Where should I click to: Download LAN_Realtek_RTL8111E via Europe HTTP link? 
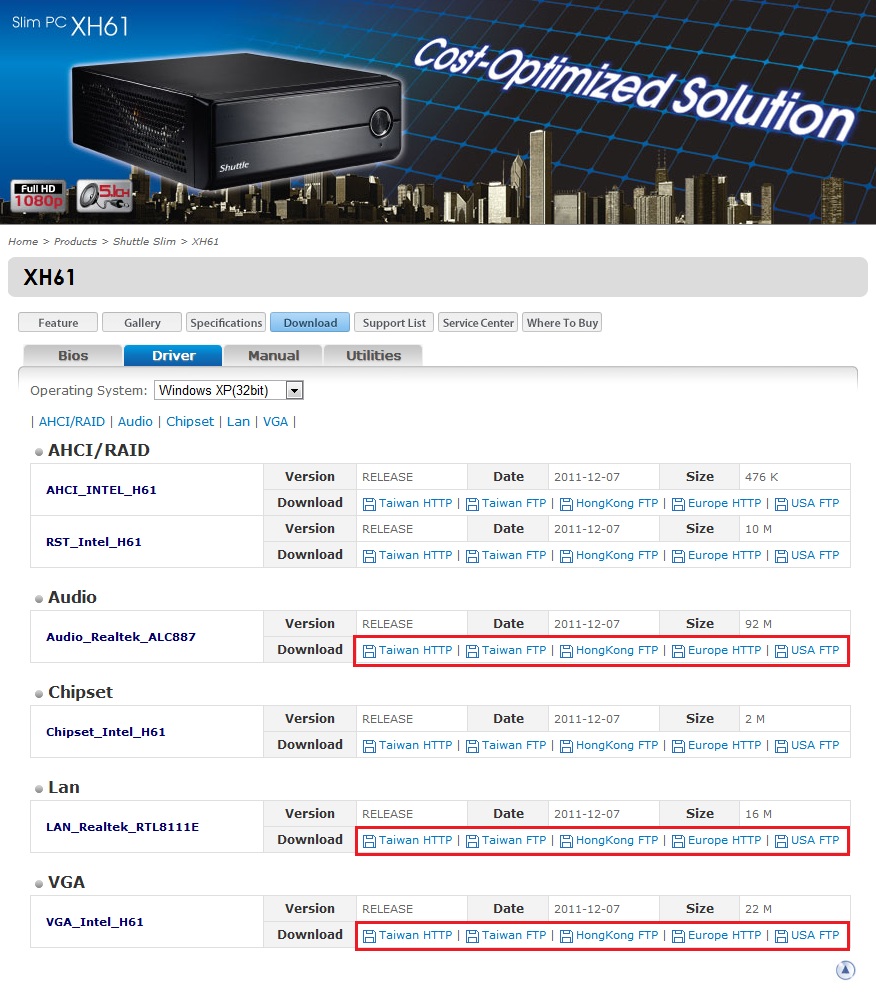725,840
